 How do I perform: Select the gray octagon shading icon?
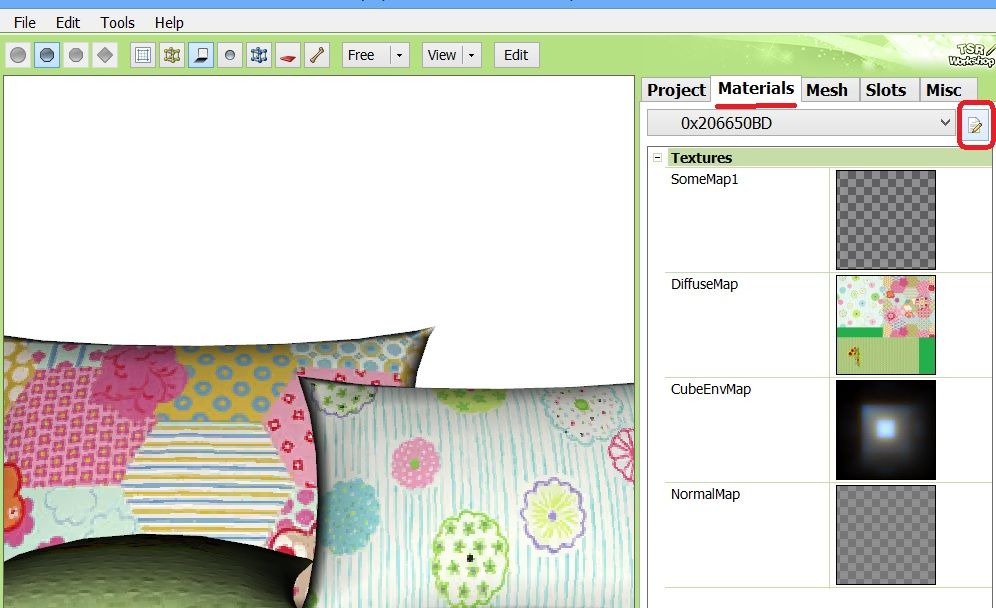[76, 55]
